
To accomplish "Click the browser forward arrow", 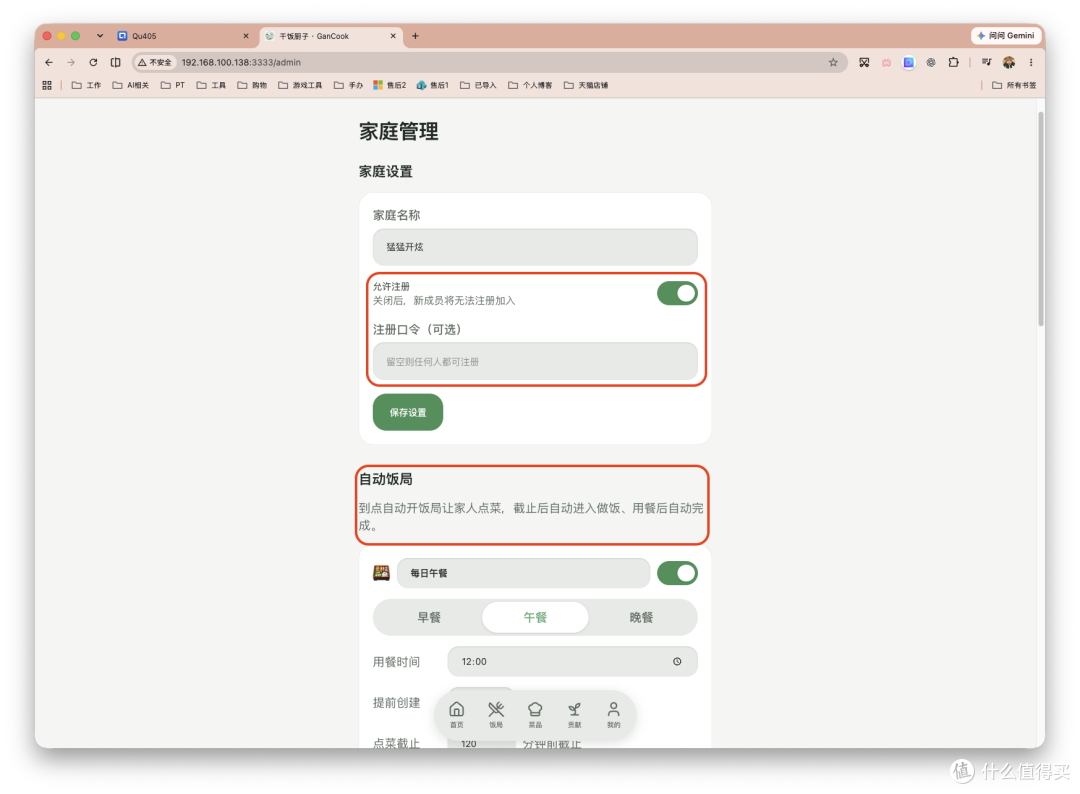I will [x=71, y=62].
